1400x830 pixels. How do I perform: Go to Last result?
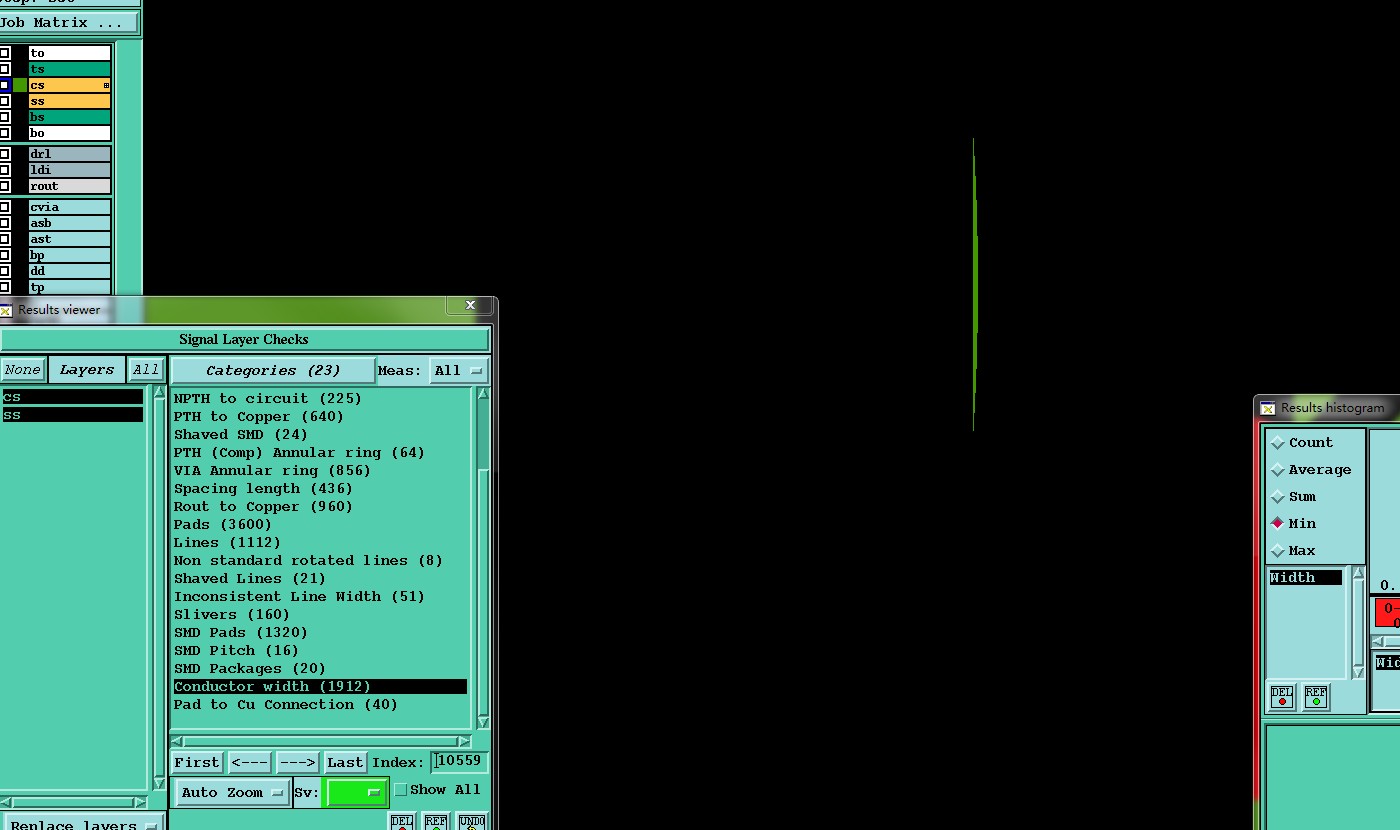345,762
